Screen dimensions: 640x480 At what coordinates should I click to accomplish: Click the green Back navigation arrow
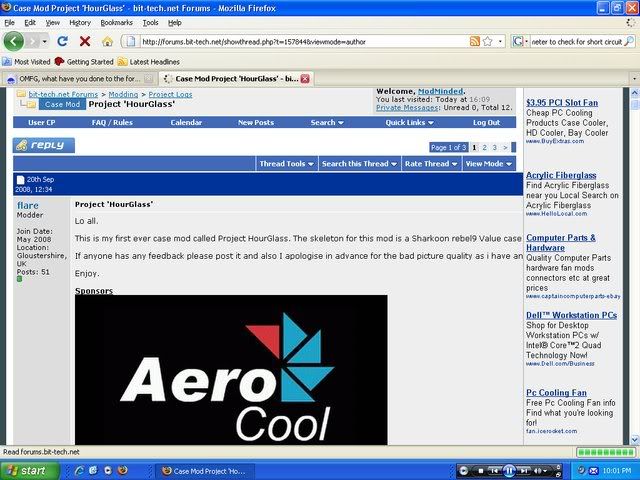(13, 41)
